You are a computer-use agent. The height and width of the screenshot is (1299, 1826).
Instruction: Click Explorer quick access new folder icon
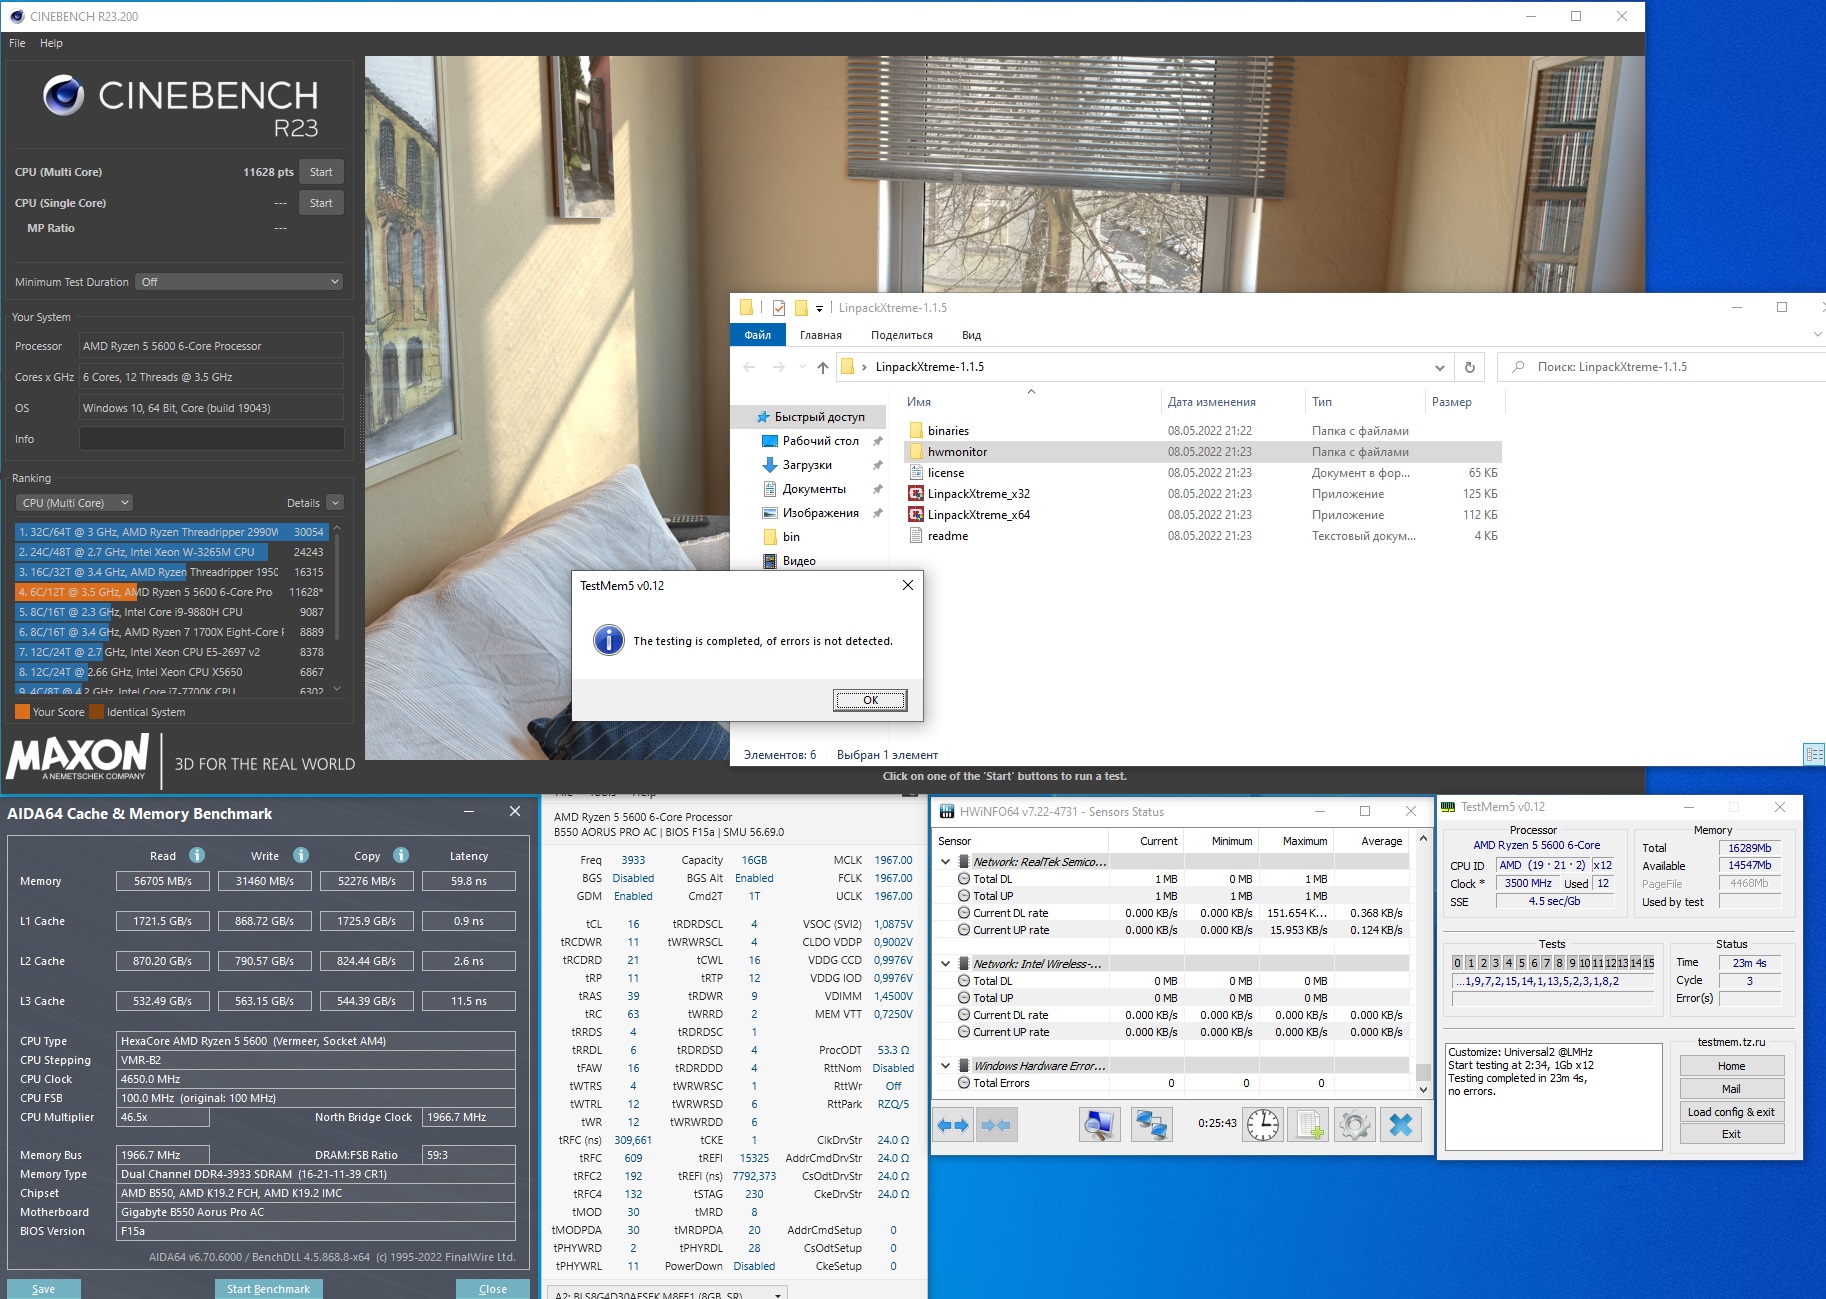click(x=801, y=308)
